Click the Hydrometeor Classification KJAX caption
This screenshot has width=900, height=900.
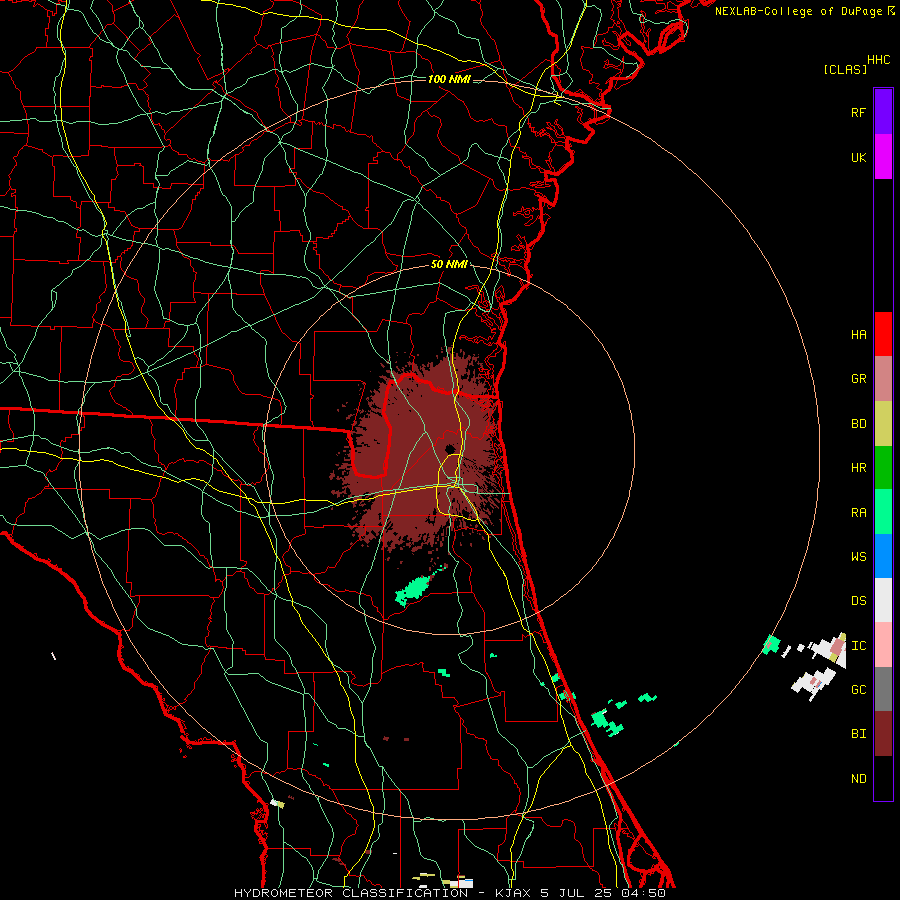pos(450,893)
